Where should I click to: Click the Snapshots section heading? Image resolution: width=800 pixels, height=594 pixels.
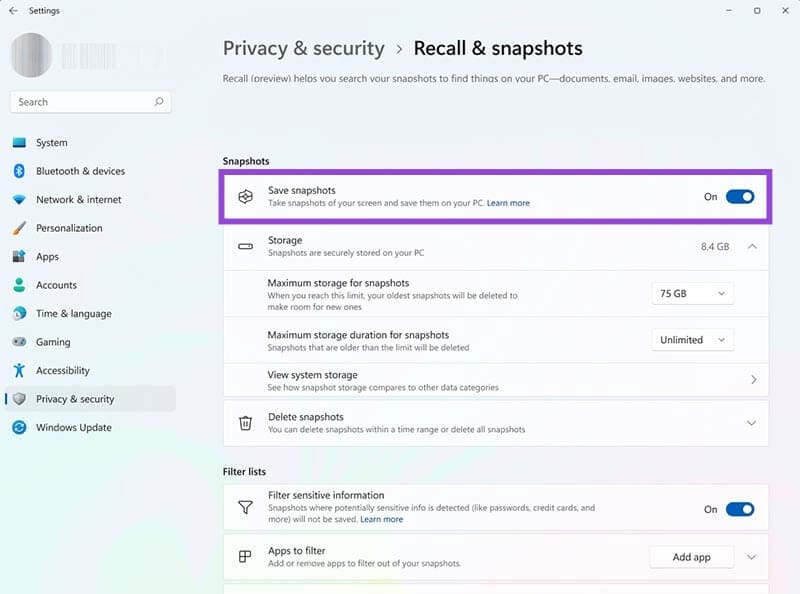tap(246, 161)
